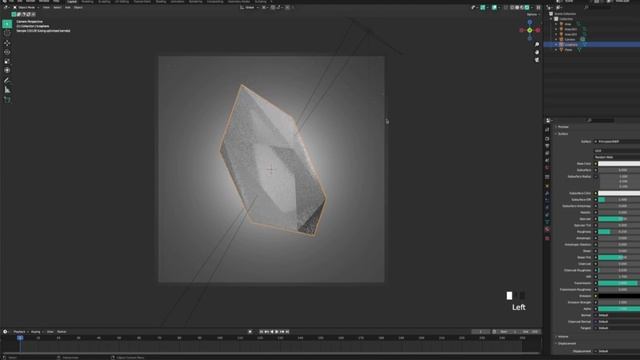640x360 pixels.
Task: Open viewport Select menu
Action: point(57,7)
